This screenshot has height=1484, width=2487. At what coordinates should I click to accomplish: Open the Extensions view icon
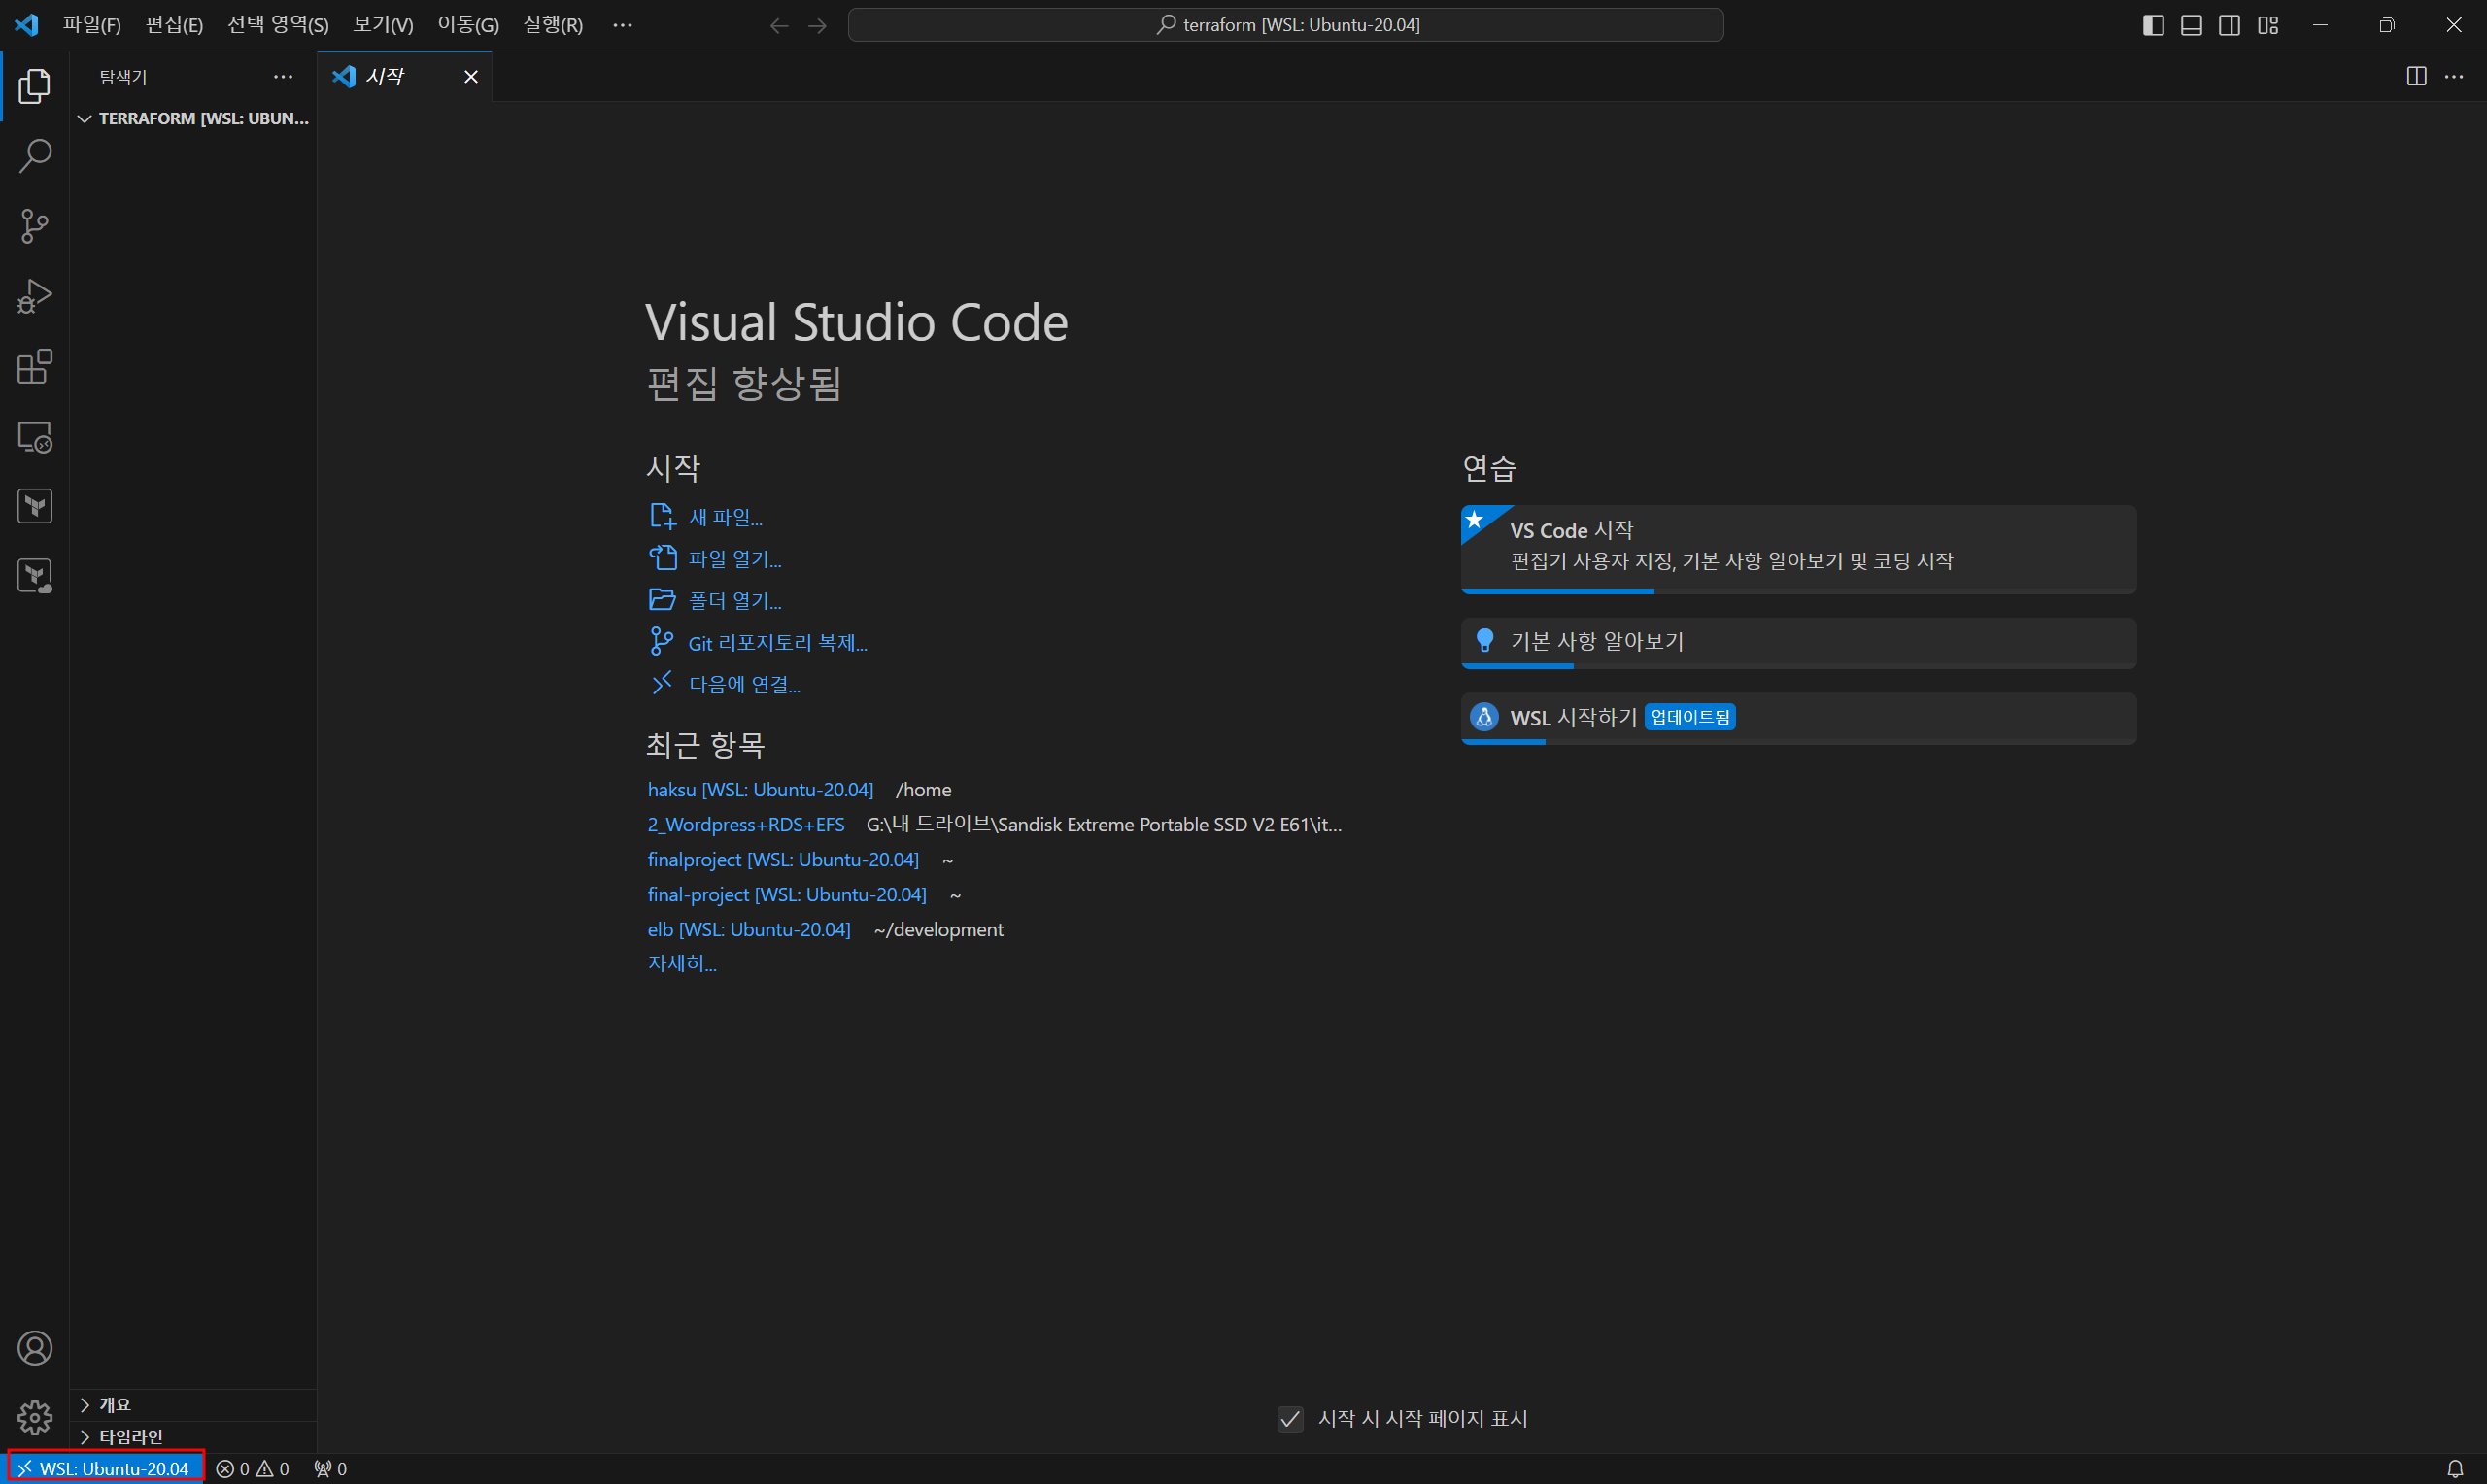35,367
